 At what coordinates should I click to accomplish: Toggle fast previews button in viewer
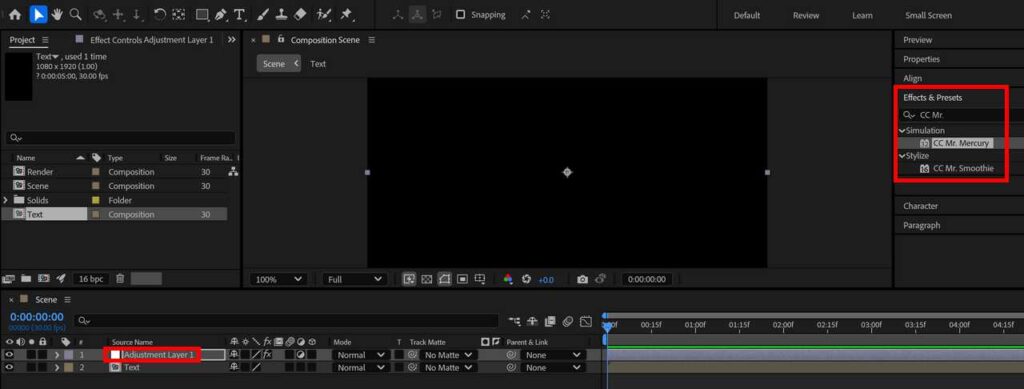409,279
